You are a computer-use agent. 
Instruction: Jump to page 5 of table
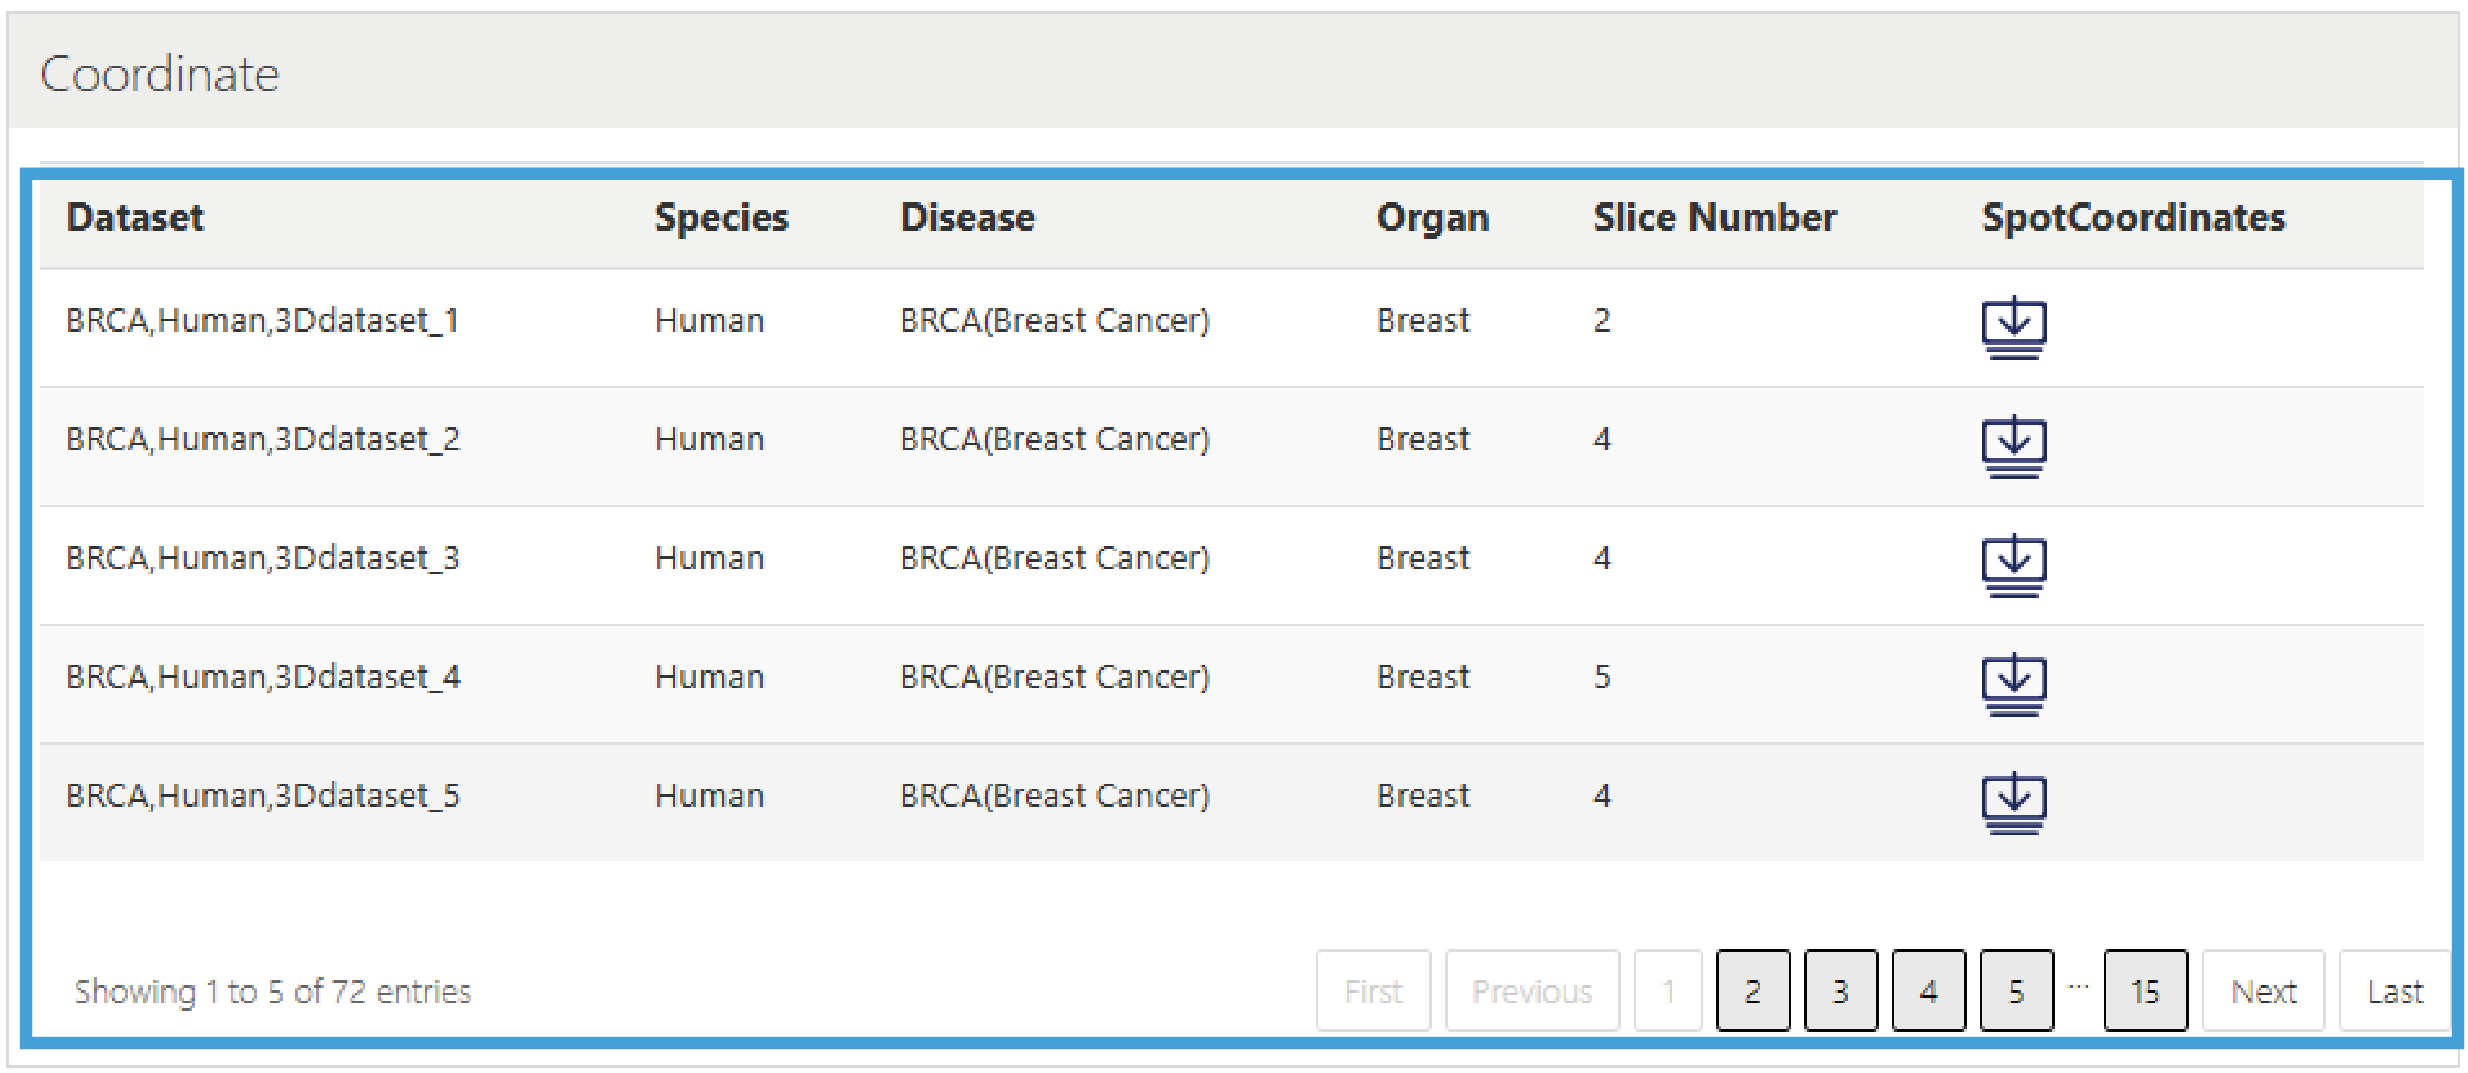point(2016,990)
